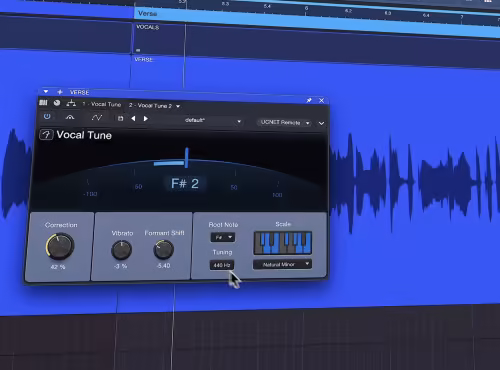Click the compare arc icon beside power
The width and height of the screenshot is (500, 370).
[70, 117]
